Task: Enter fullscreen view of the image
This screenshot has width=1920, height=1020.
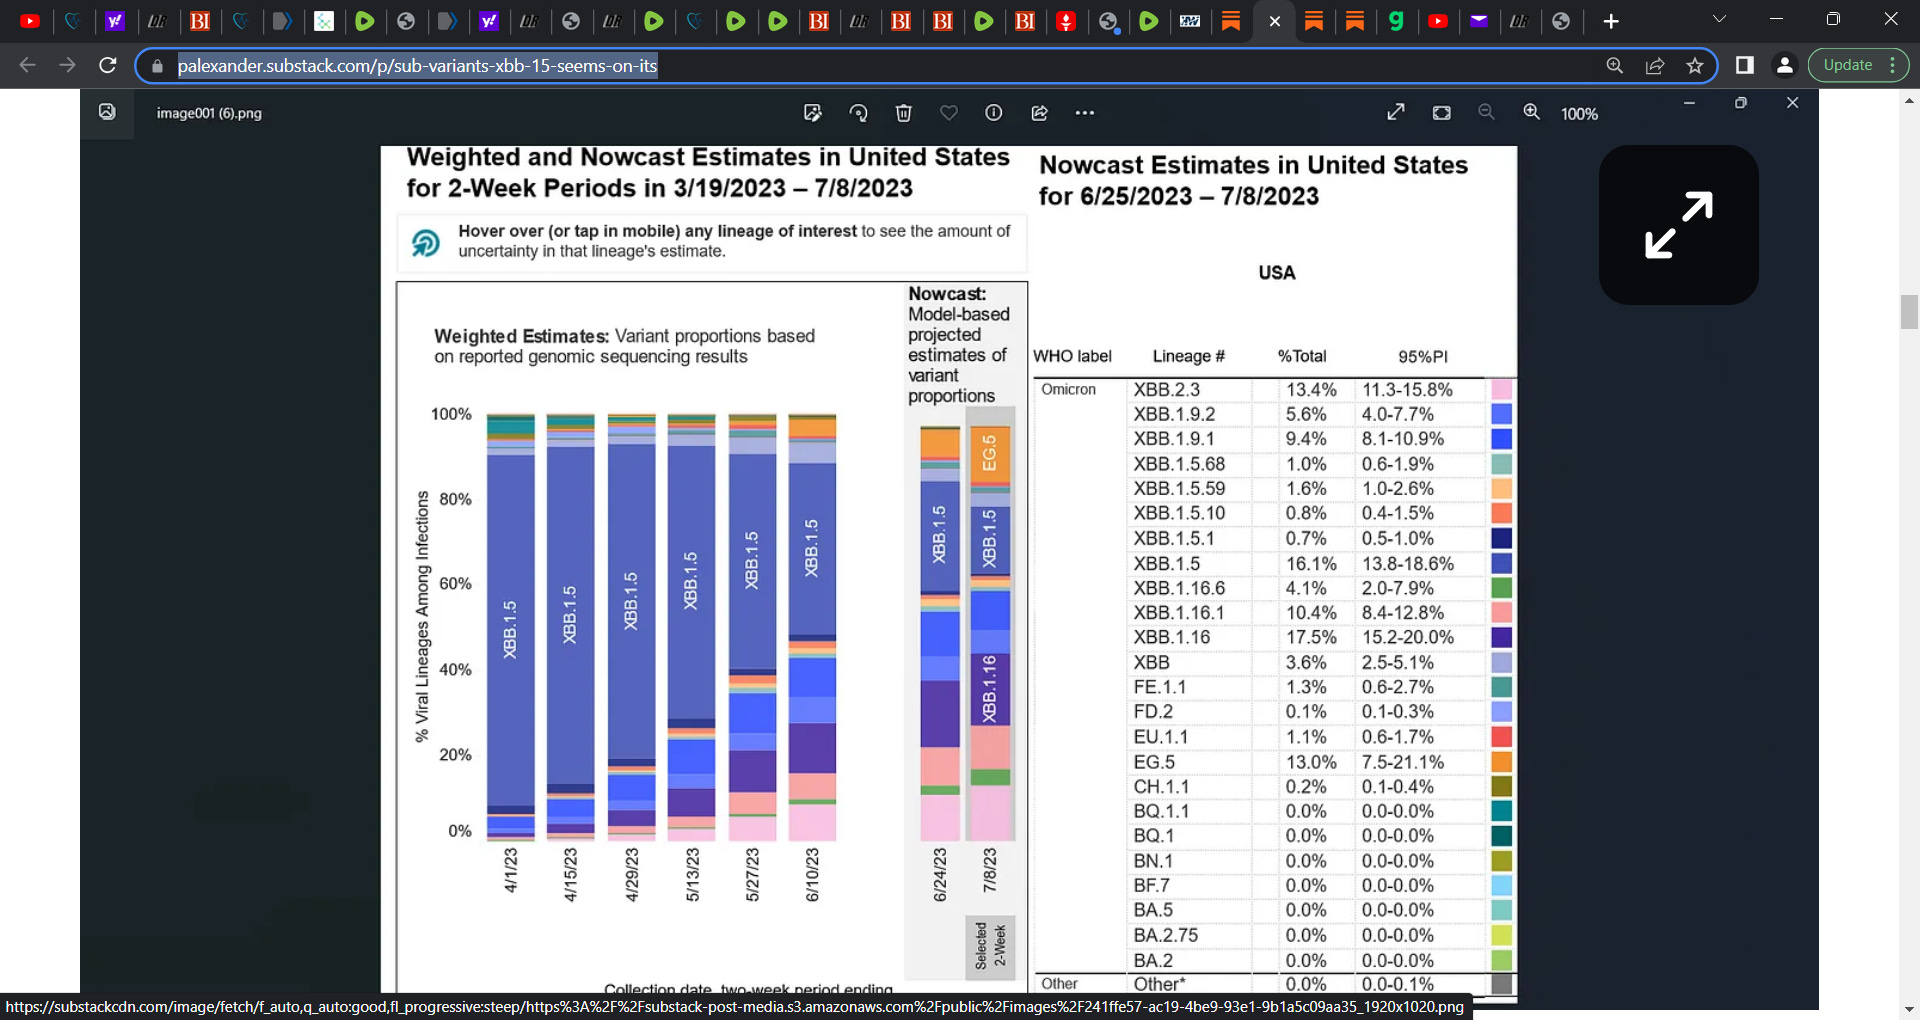Action: pos(1396,112)
